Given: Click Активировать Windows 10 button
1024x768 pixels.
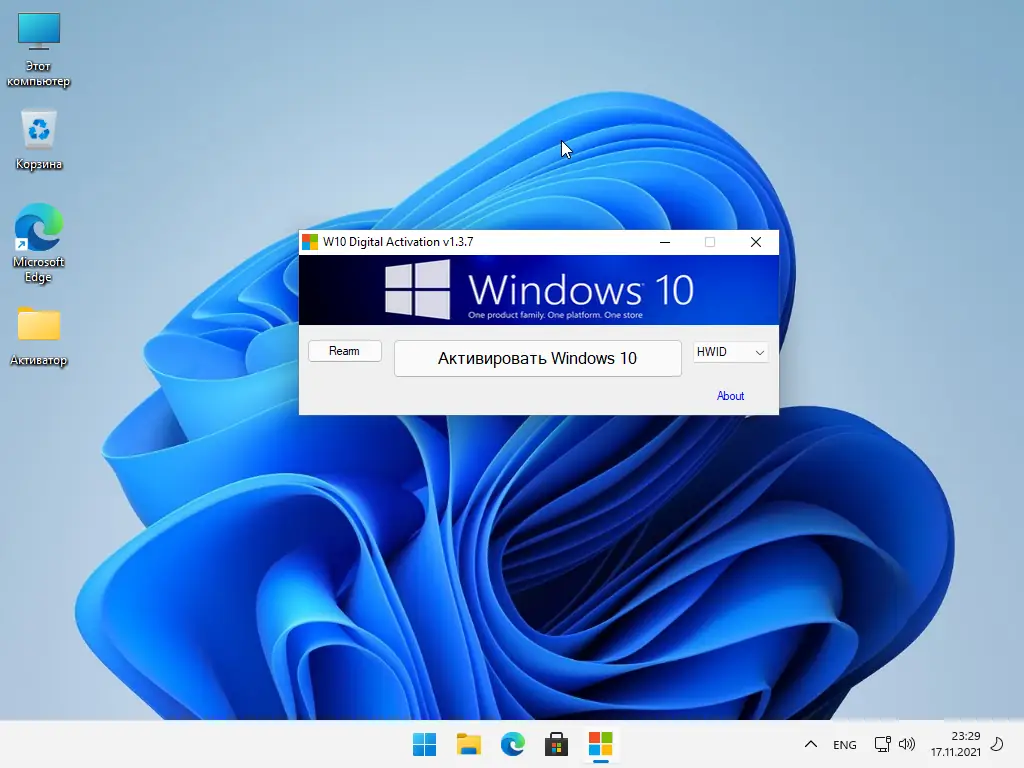Looking at the screenshot, I should 537,358.
